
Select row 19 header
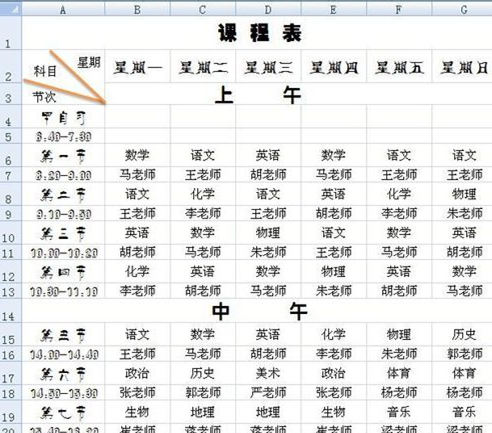click(x=11, y=412)
